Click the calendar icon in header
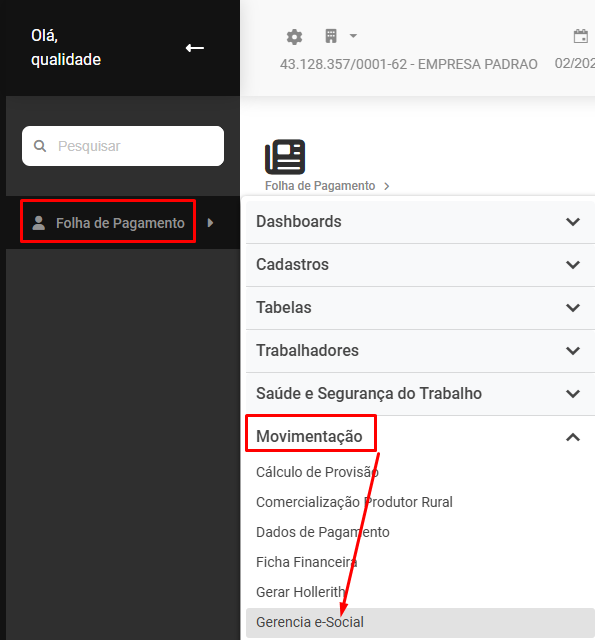The height and width of the screenshot is (640, 595). 581,36
